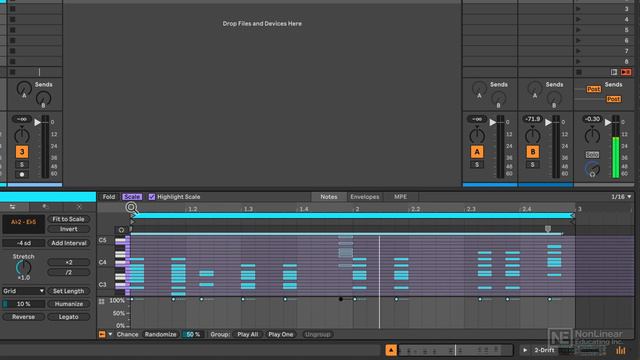Screen dimensions: 640x360
Task: Click the orange bars icon at bottom right
Action: [621, 350]
